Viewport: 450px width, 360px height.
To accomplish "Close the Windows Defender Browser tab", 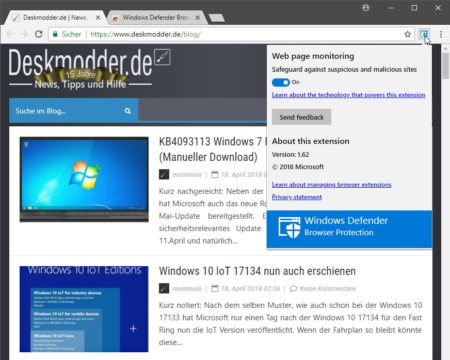I will (197, 17).
